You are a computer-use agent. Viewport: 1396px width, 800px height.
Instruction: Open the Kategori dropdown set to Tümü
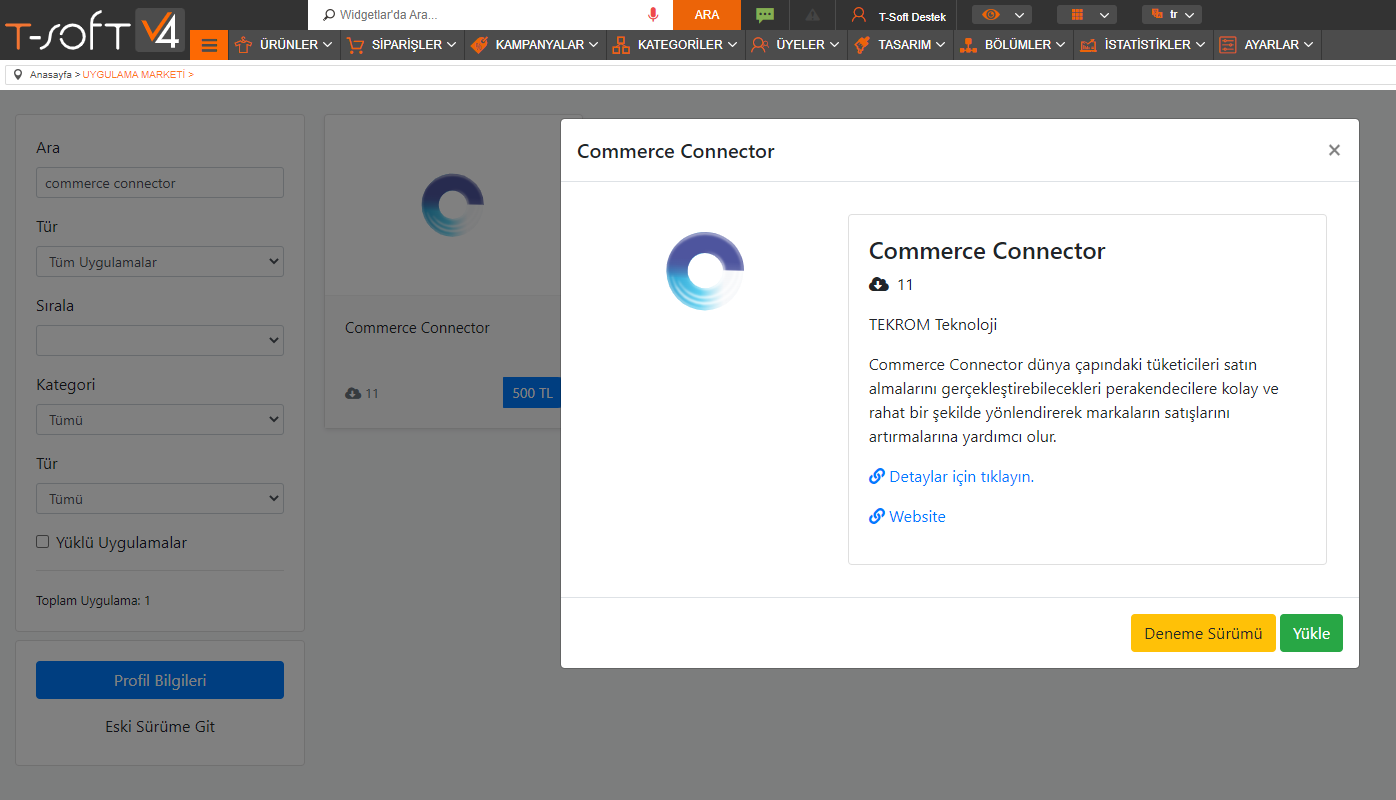point(160,420)
